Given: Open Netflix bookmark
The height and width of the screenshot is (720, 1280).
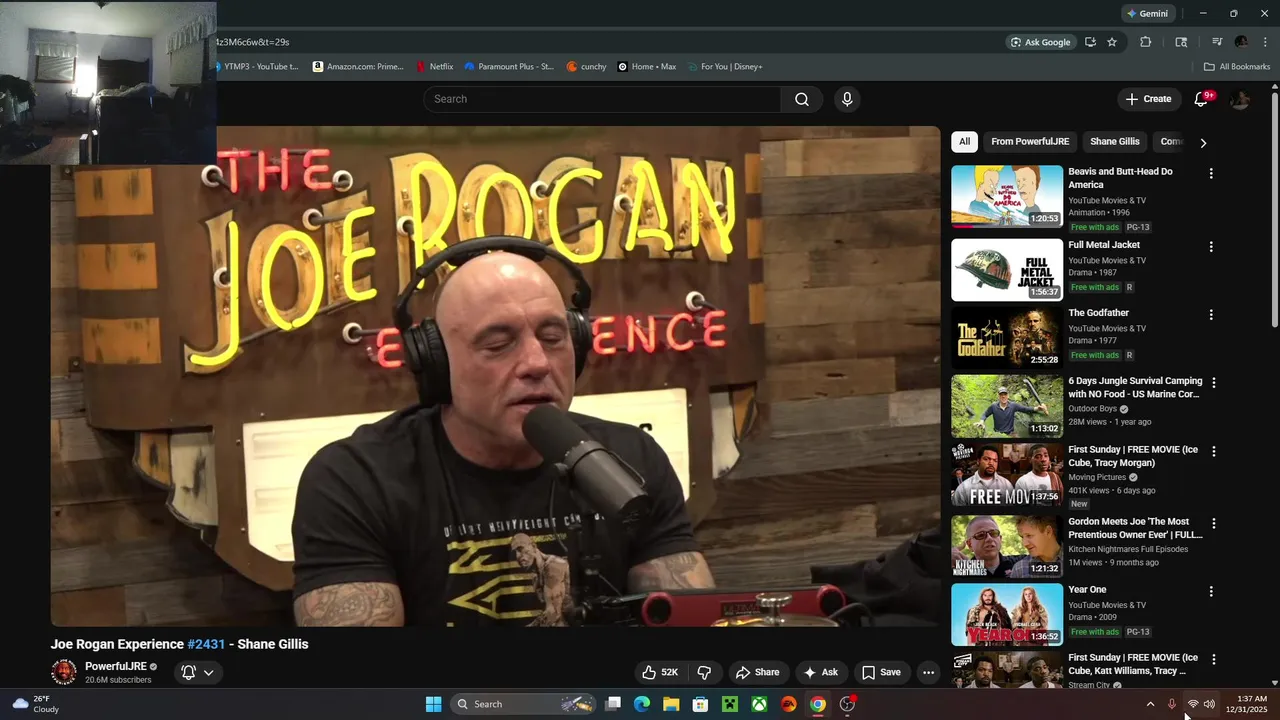Looking at the screenshot, I should 435,67.
